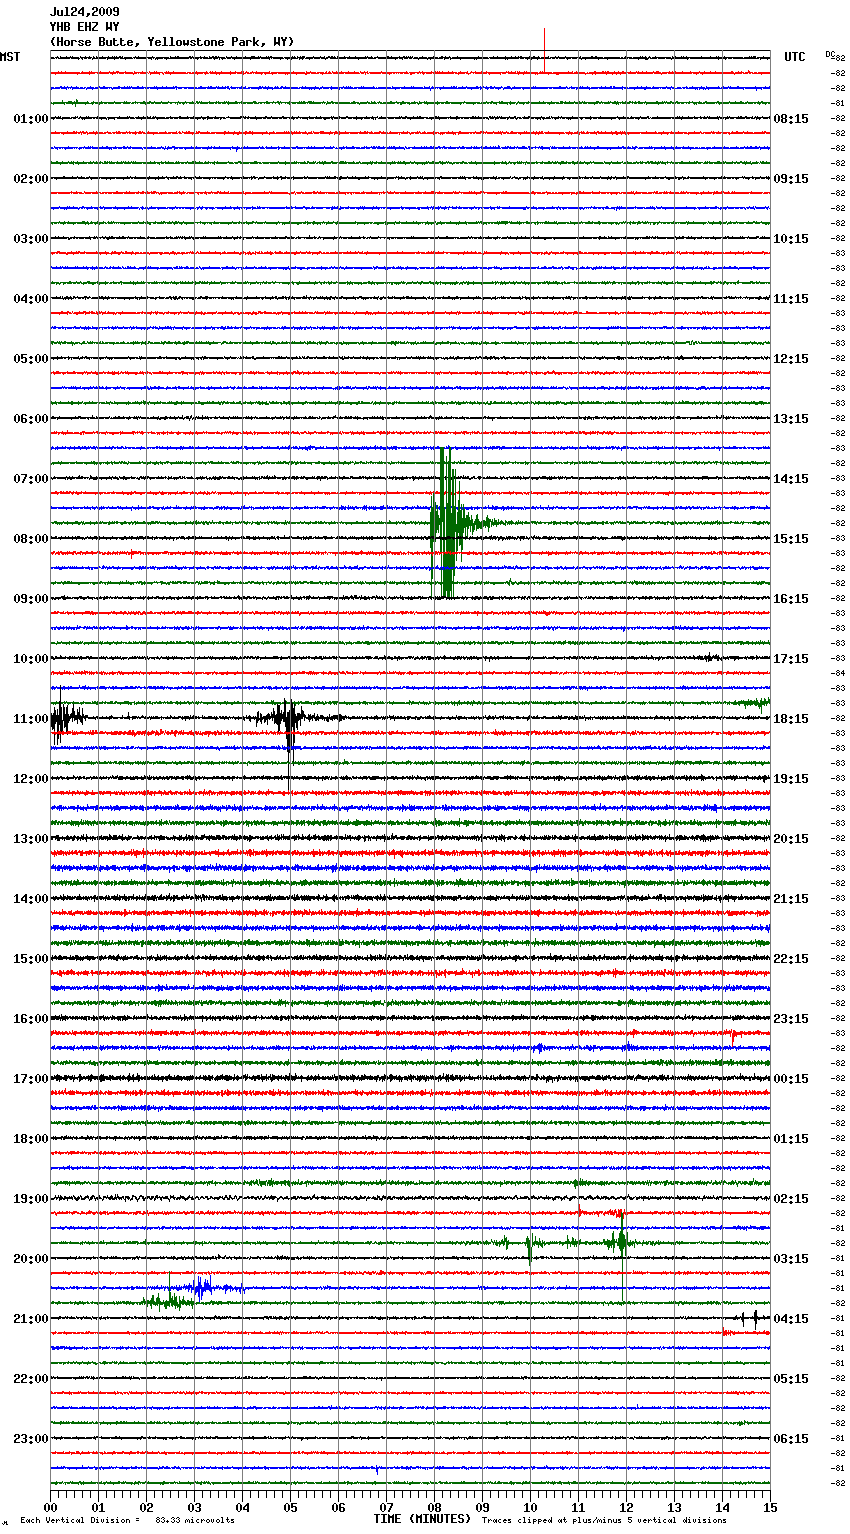Image resolution: width=850 pixels, height=1534 pixels.
Task: Select the 10:00 MST row label
Action: (30, 659)
